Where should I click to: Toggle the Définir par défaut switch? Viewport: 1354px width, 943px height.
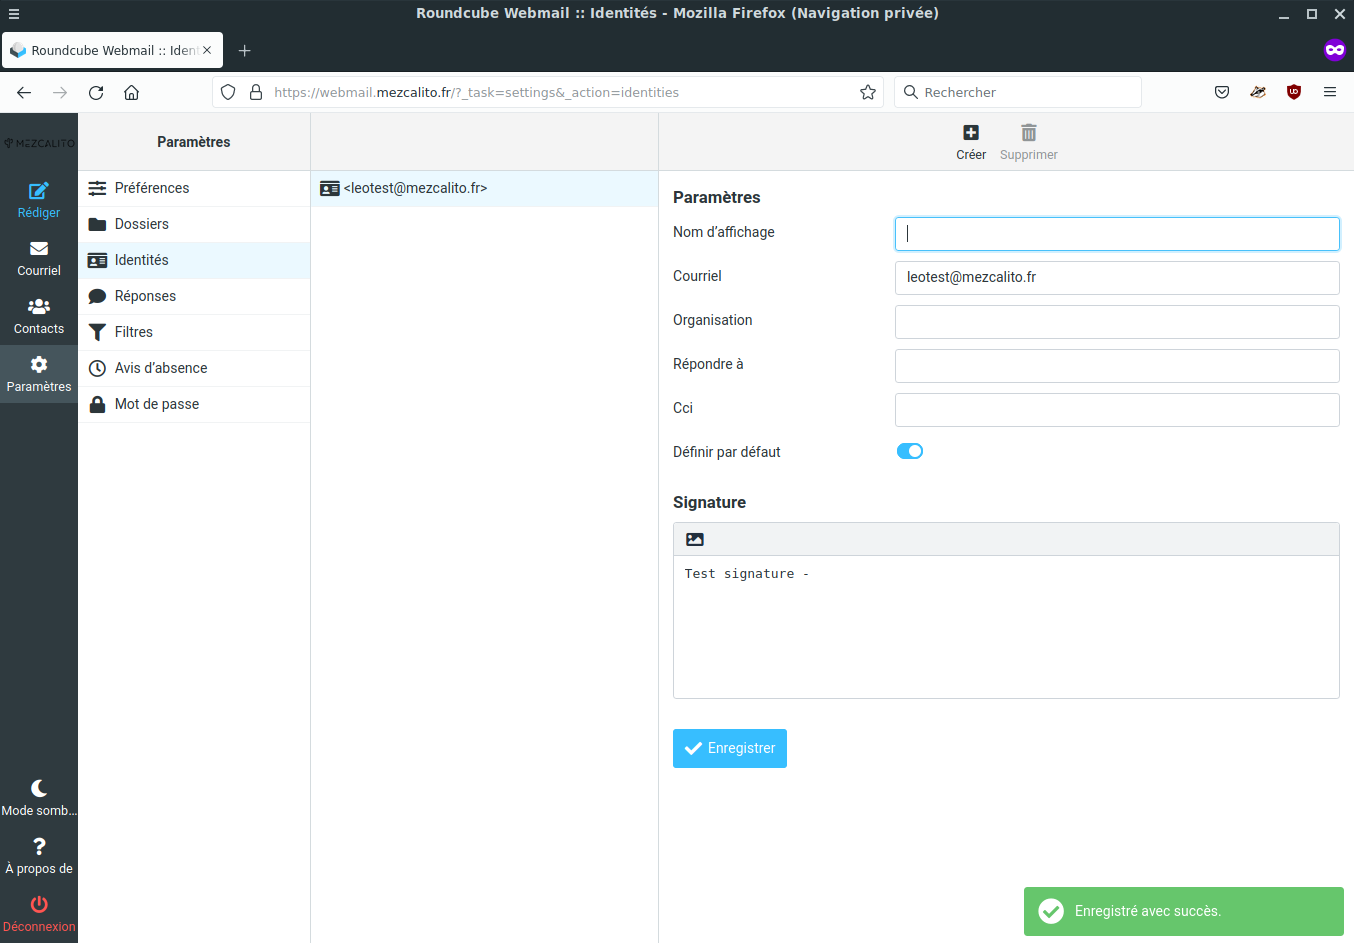(x=909, y=451)
